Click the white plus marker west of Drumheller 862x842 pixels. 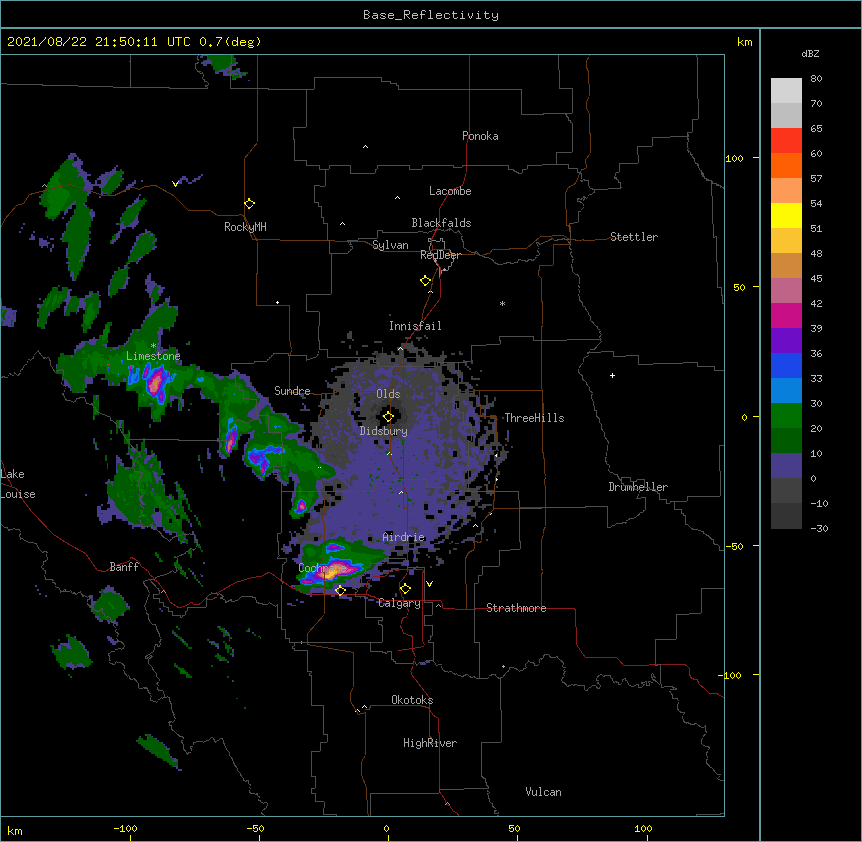[612, 375]
